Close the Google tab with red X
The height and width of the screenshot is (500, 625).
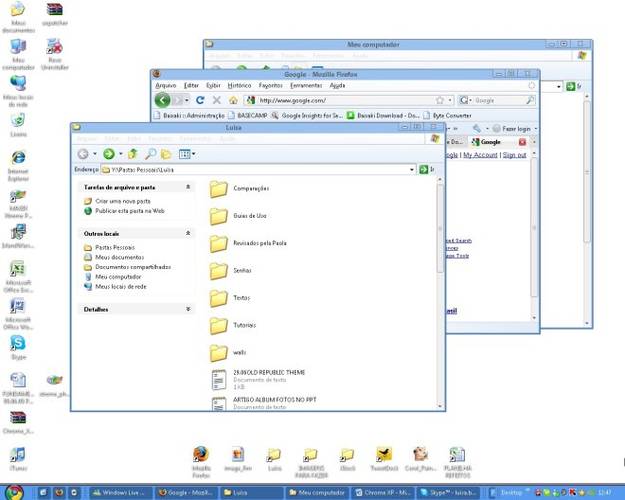click(x=522, y=142)
